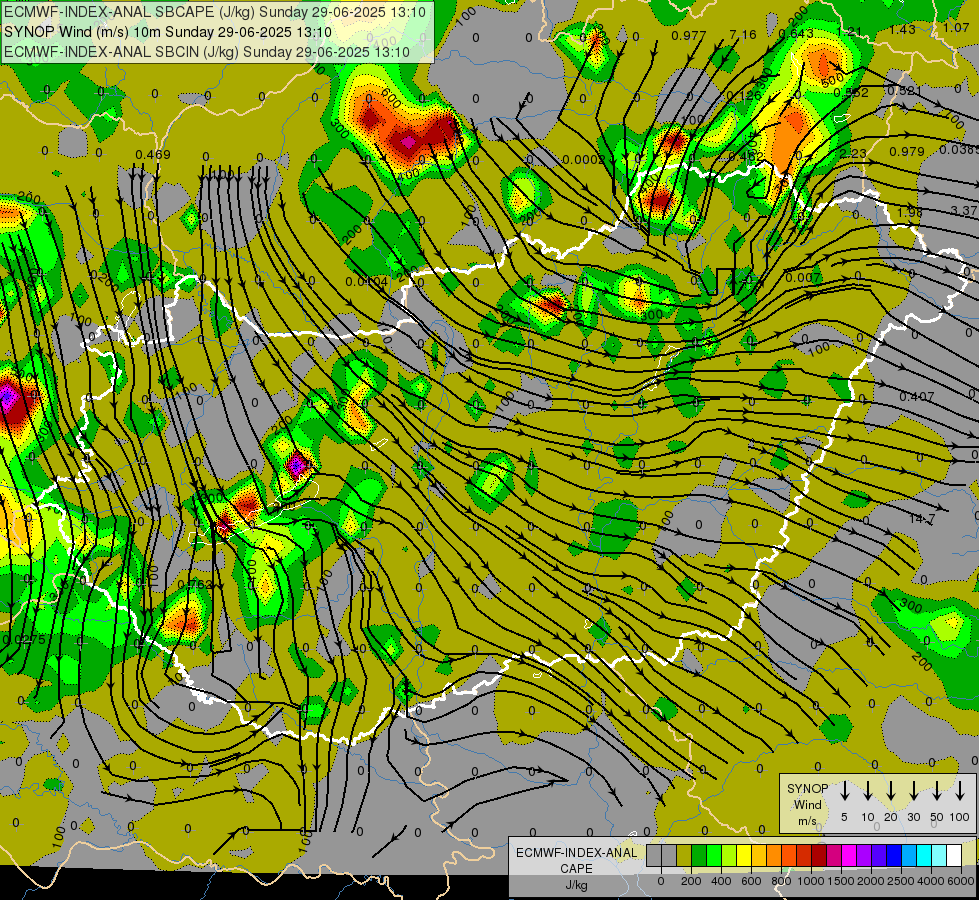This screenshot has width=979, height=900.
Task: Click the legend tick label 1500
Action: [x=841, y=881]
